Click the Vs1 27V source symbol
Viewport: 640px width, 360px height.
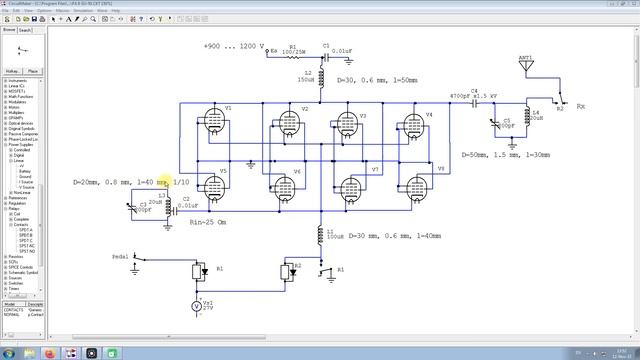click(x=196, y=306)
